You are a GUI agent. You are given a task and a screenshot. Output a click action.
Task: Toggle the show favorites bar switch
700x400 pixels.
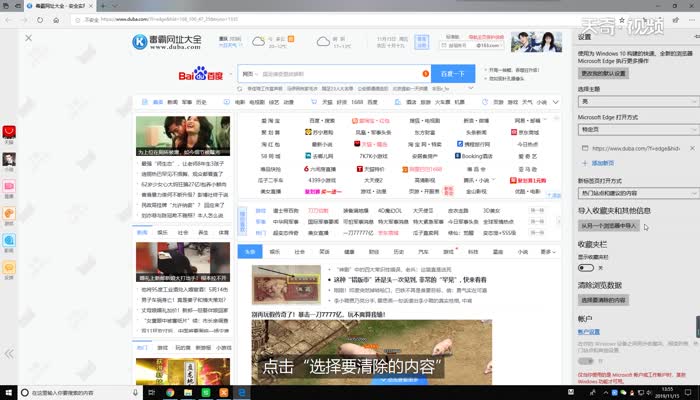(586, 268)
